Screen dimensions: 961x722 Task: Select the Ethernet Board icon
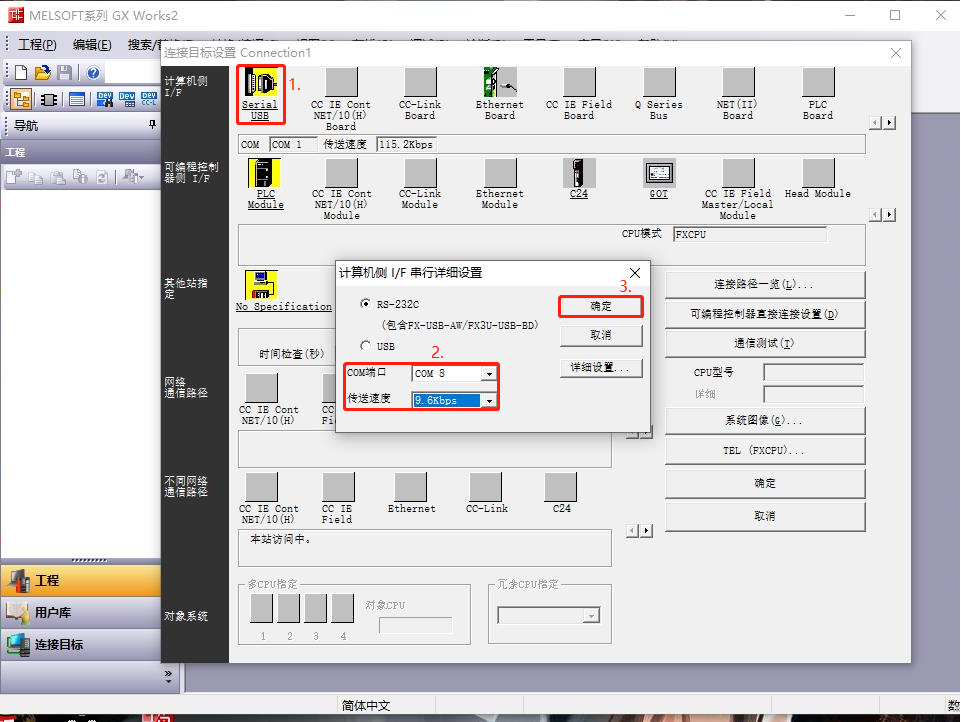pyautogui.click(x=499, y=84)
